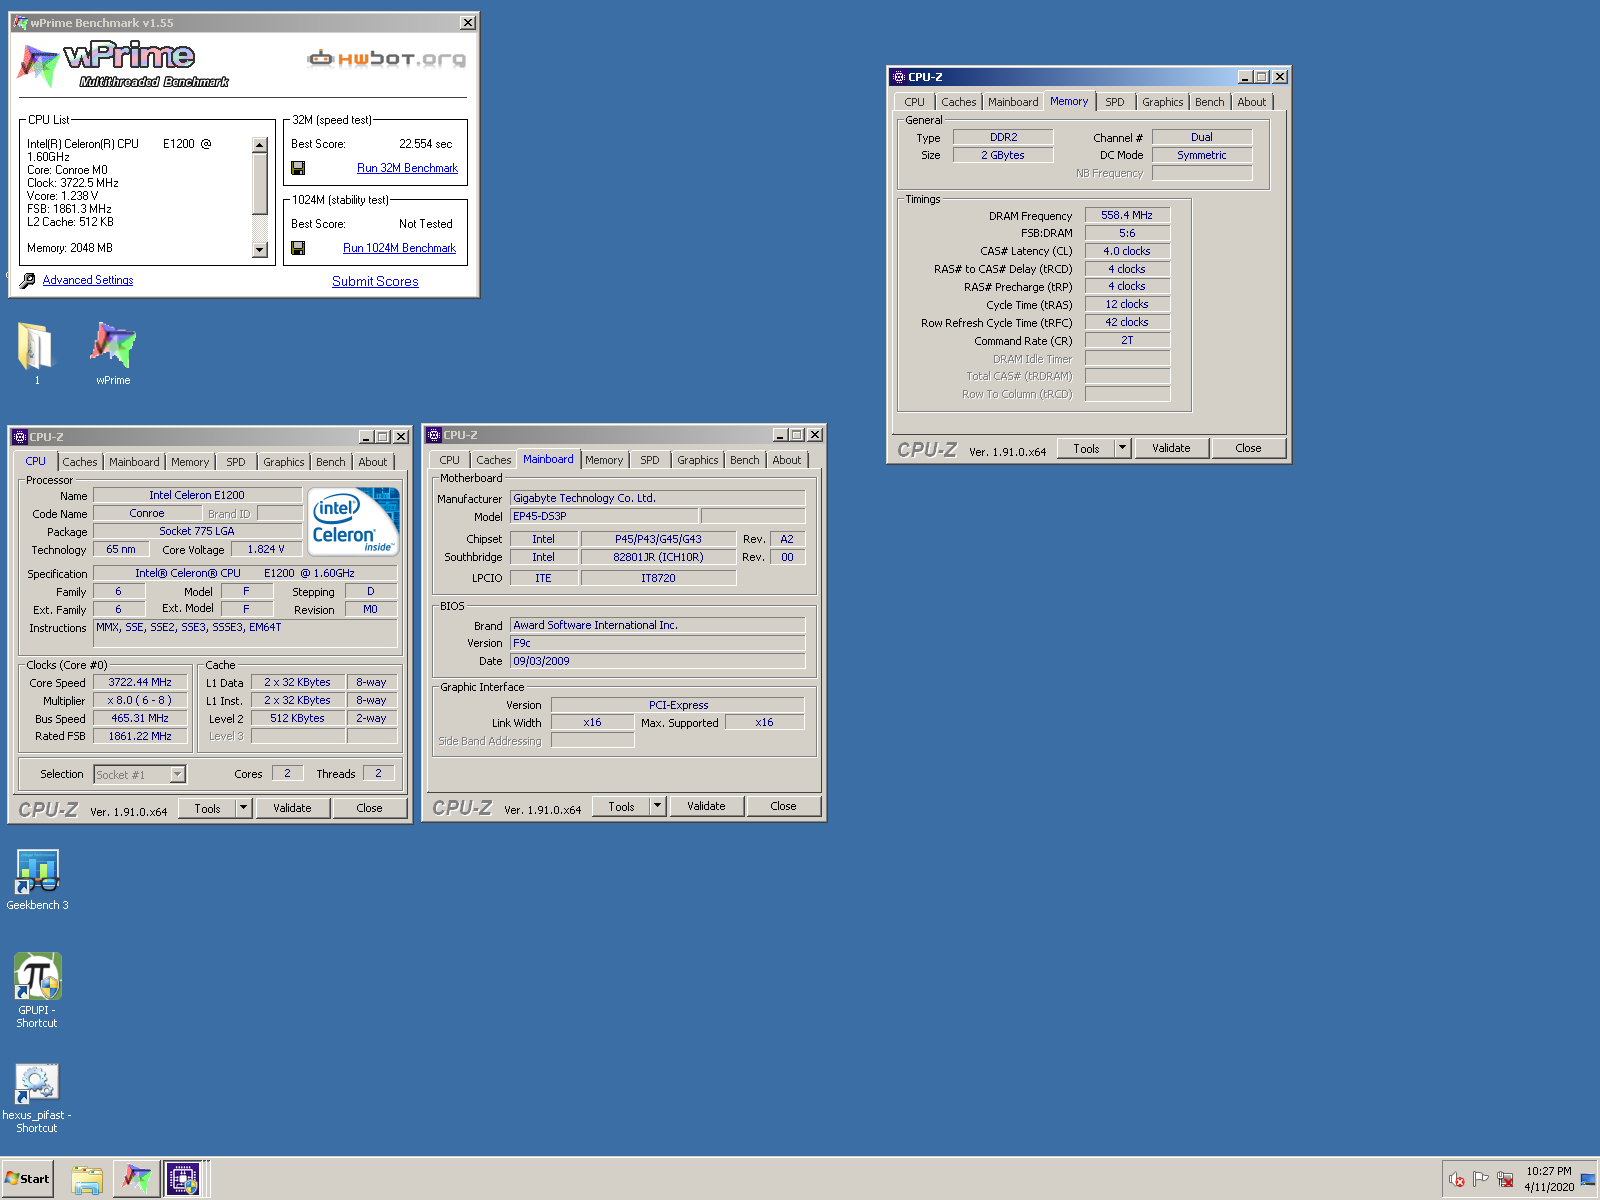Launch the GPUPI desktop shortcut
The height and width of the screenshot is (1200, 1600).
37,990
